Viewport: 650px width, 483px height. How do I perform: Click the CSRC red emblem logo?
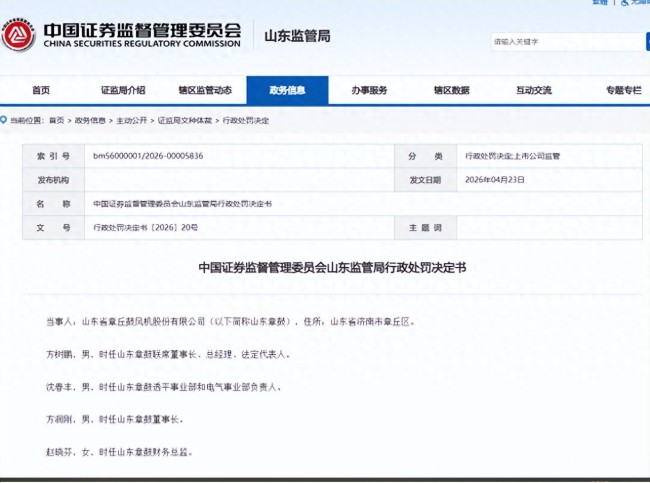(18, 36)
